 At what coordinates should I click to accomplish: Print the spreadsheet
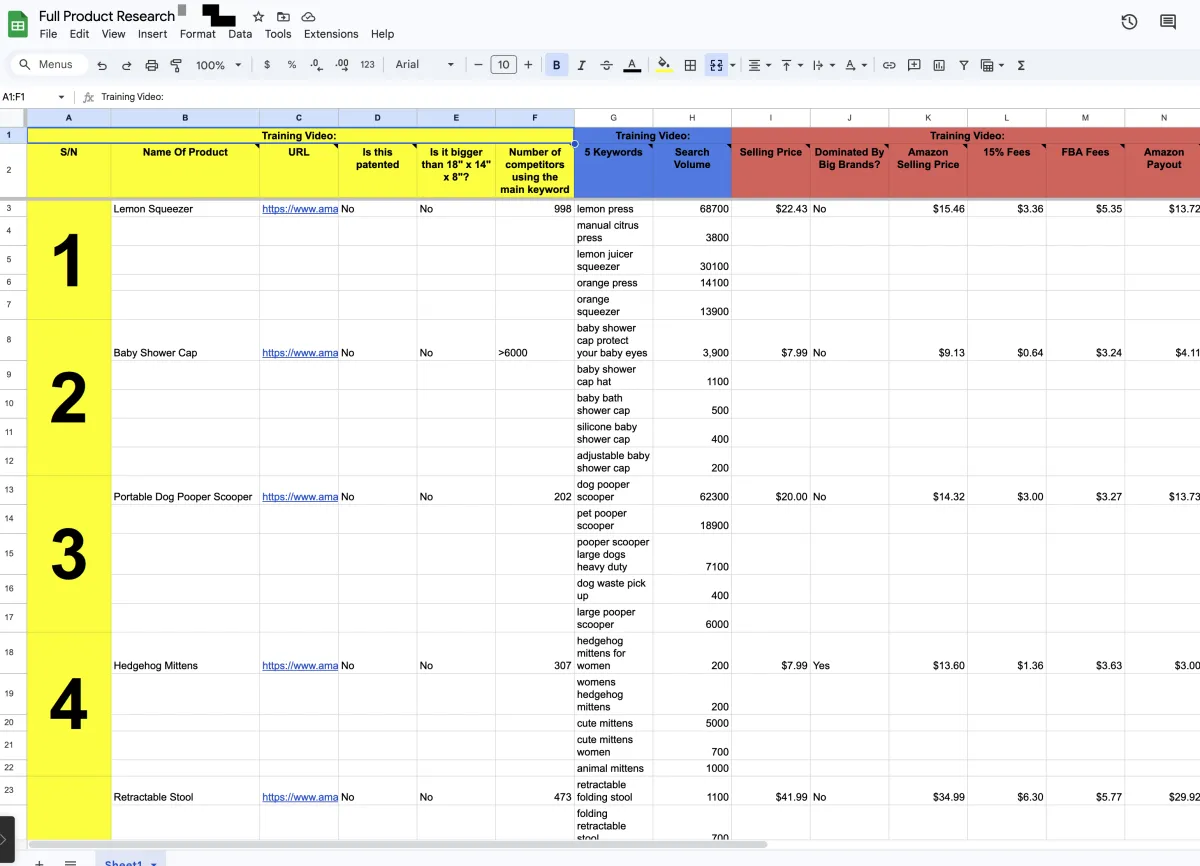(152, 65)
